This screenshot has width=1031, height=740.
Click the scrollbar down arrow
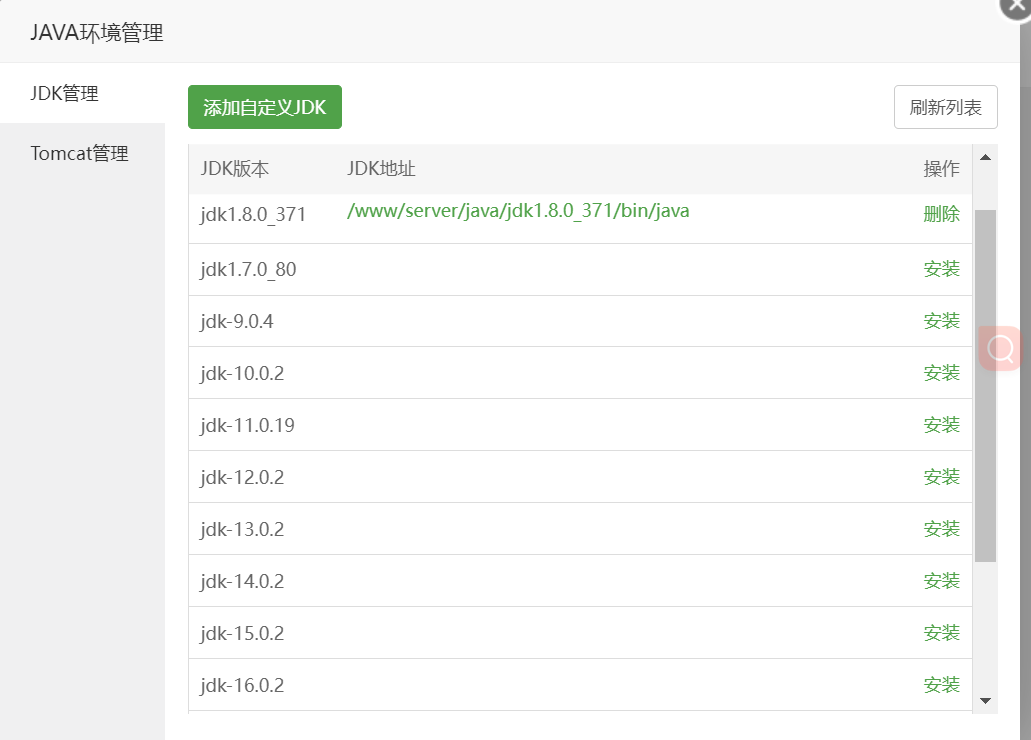click(985, 701)
